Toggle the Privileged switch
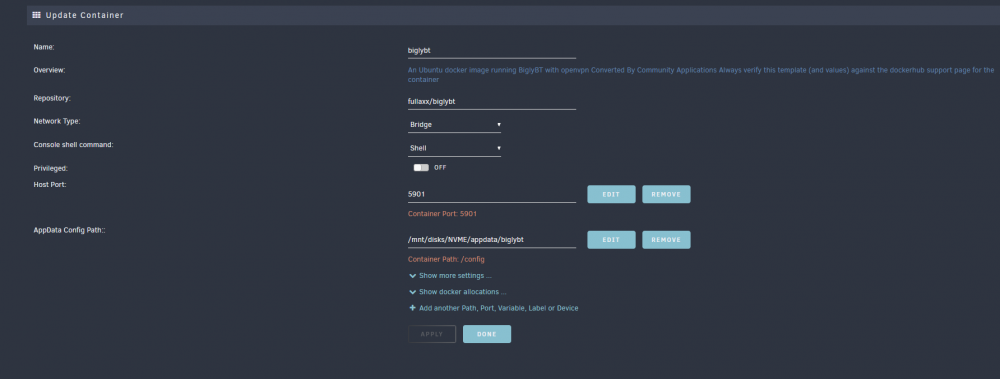Screen dimensions: 1000x379 point(421,168)
